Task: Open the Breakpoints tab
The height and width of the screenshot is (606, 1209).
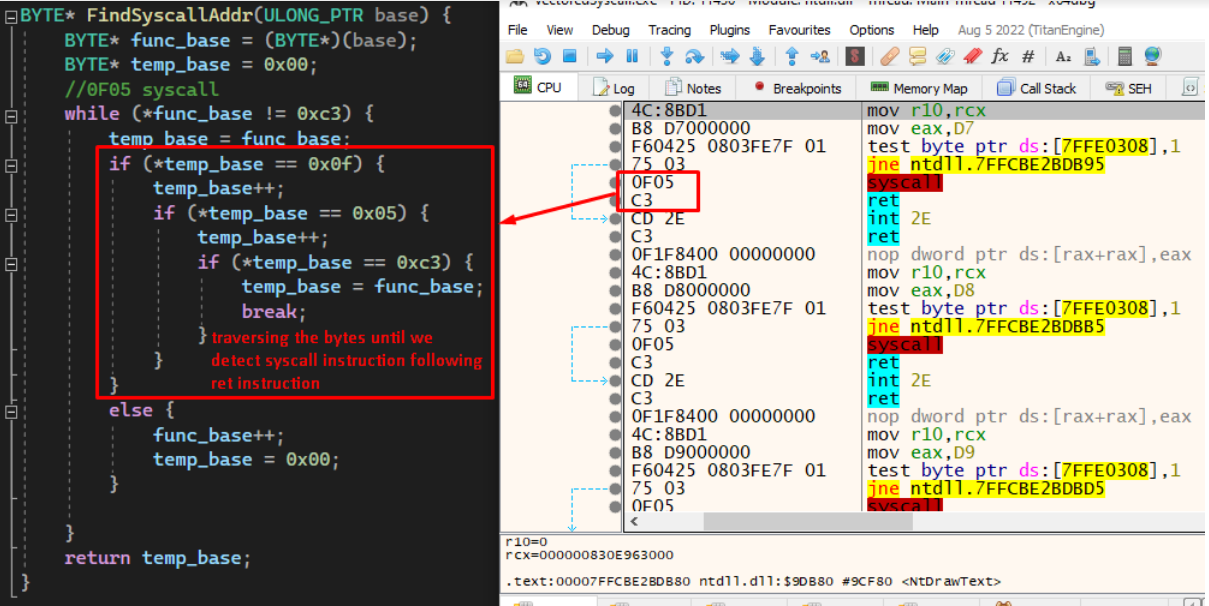Action: tap(797, 88)
